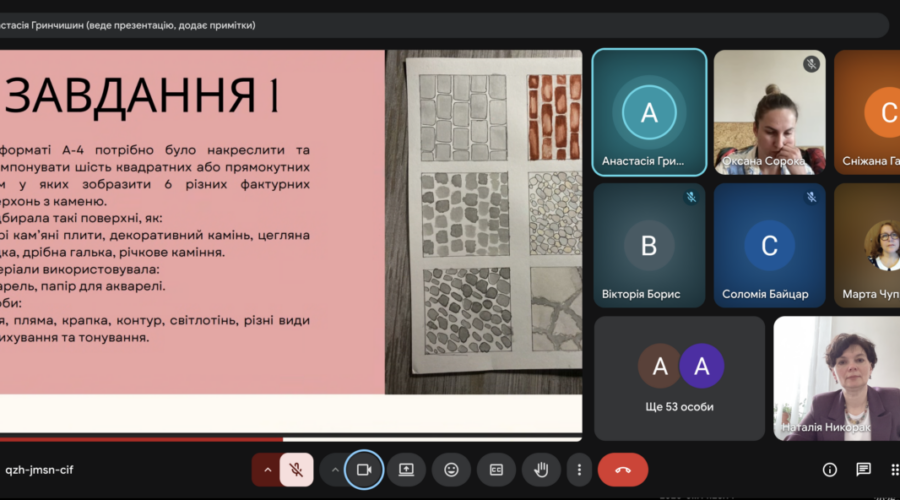Click the letter B avatar of Вікторія Борис
900x500 pixels.
649,246
